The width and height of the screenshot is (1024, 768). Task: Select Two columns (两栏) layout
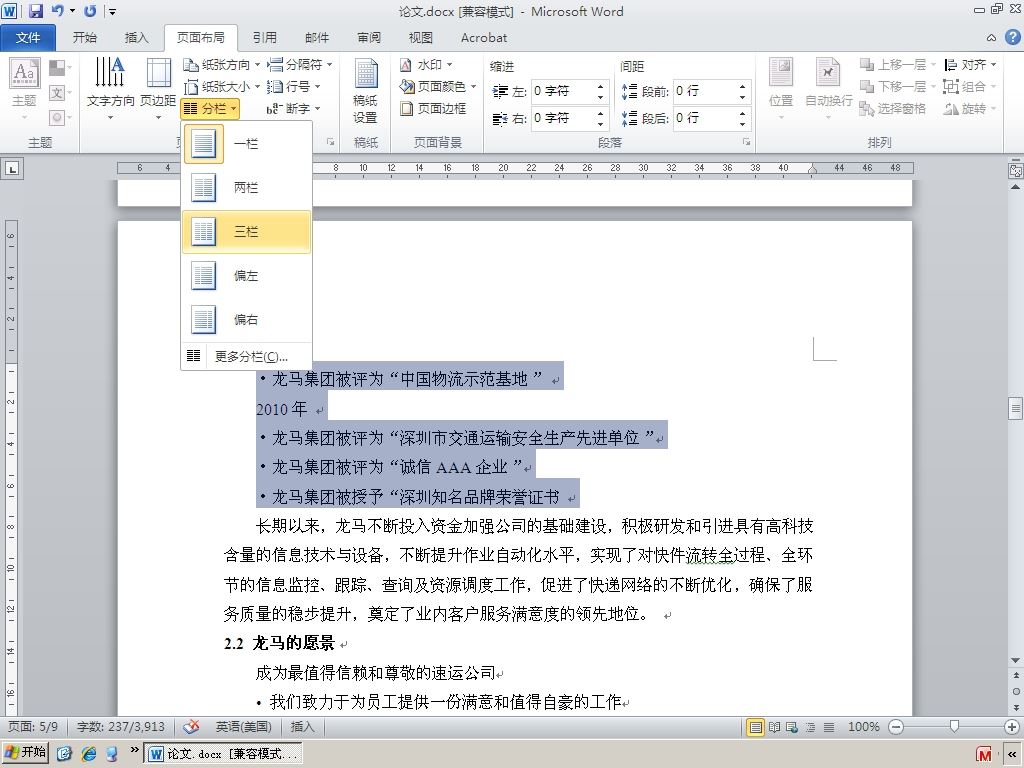pyautogui.click(x=246, y=187)
